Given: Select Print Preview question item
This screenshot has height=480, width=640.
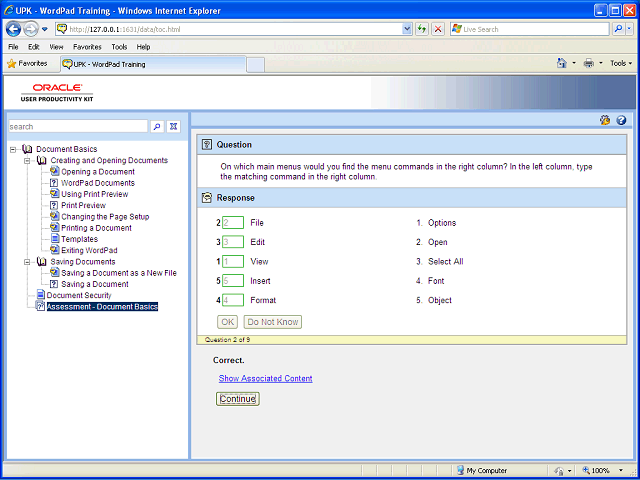Looking at the screenshot, I should pos(83,205).
